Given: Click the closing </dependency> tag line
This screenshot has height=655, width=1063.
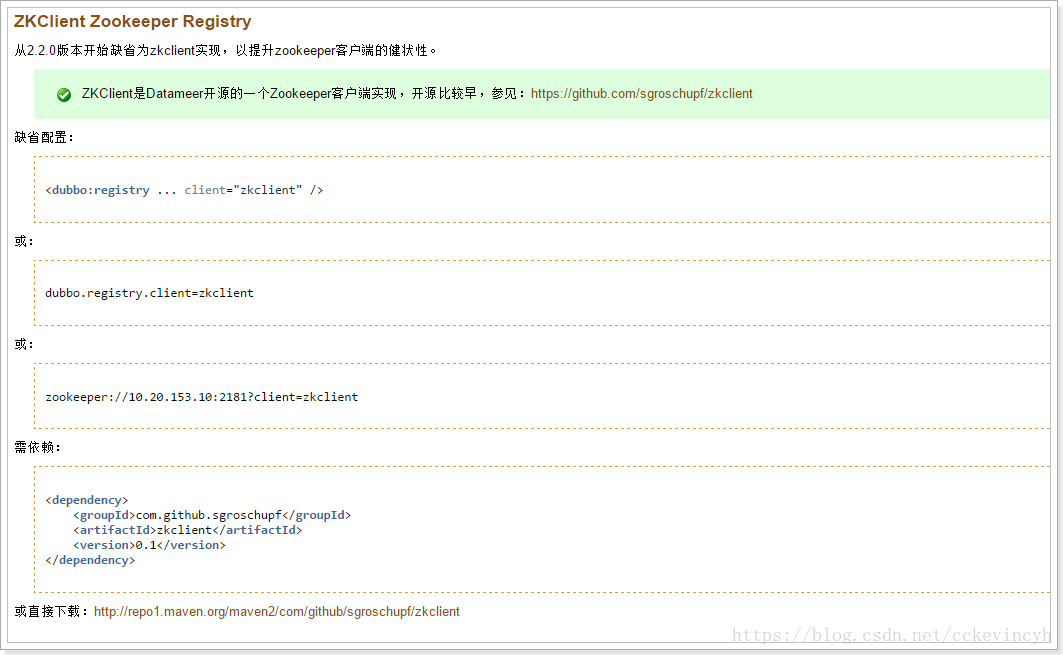Looking at the screenshot, I should 89,560.
